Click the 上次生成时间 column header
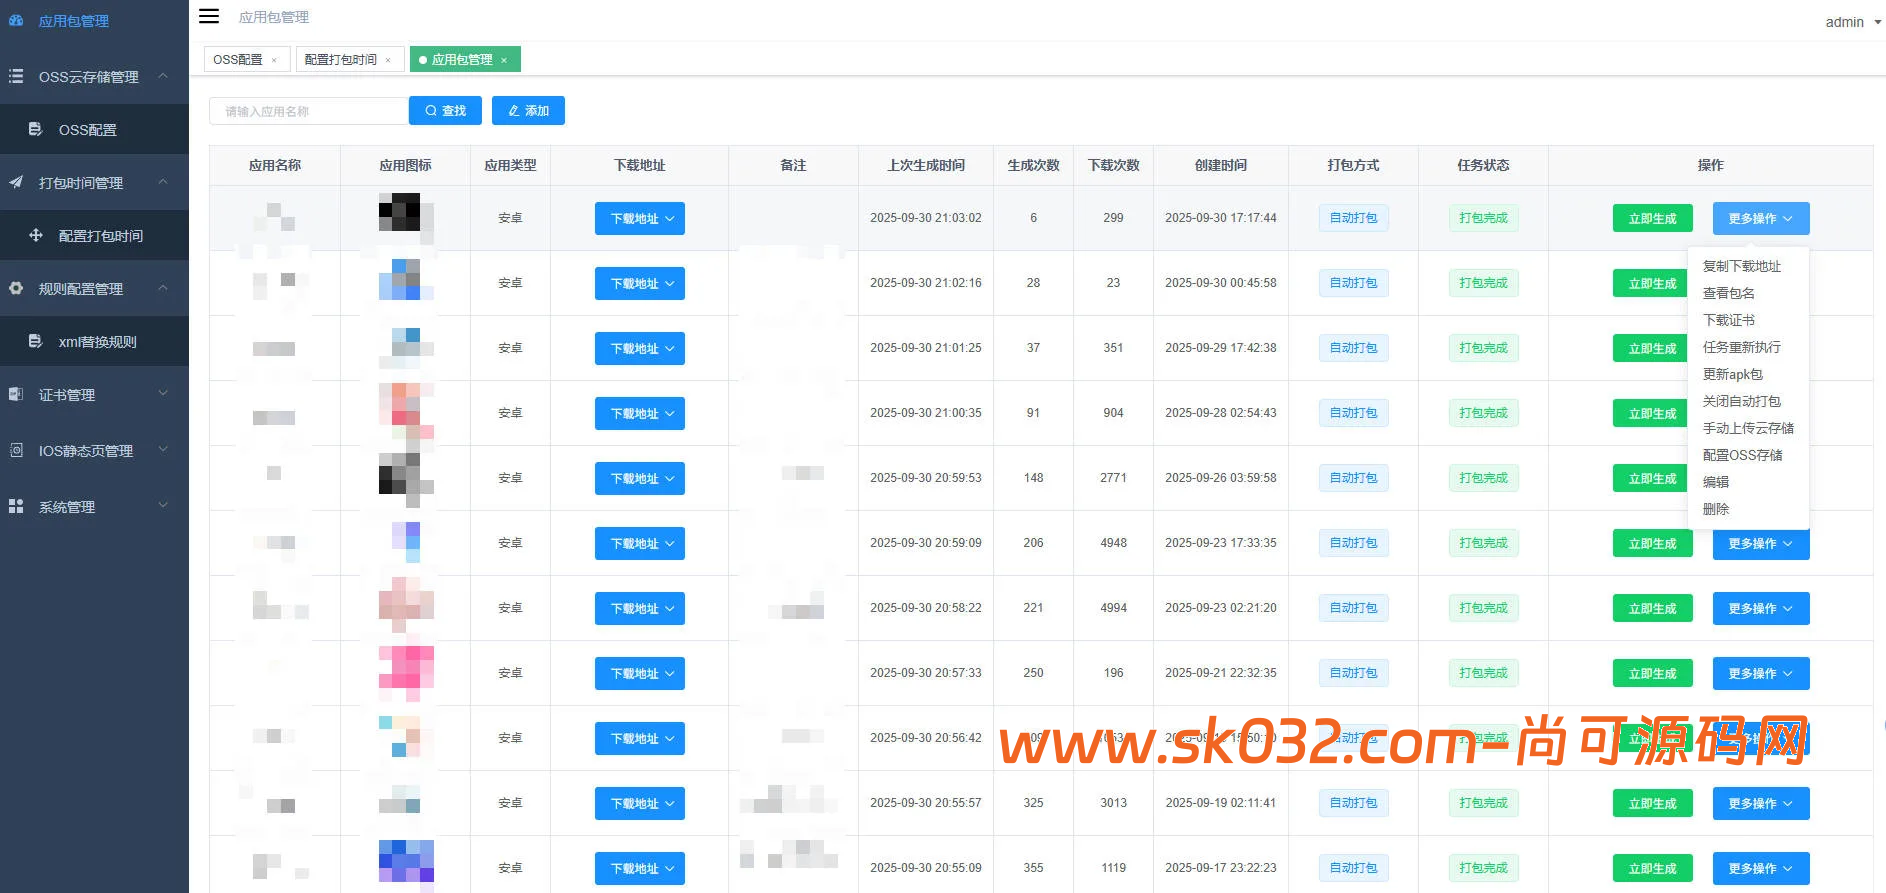The width and height of the screenshot is (1886, 893). (x=926, y=165)
